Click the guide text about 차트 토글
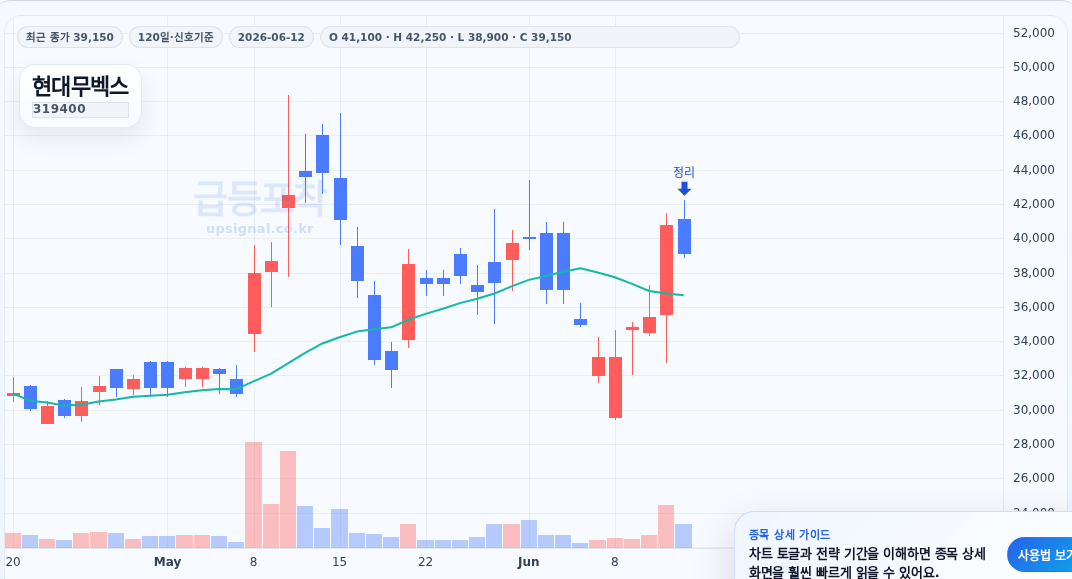This screenshot has height=579, width=1072. (867, 563)
